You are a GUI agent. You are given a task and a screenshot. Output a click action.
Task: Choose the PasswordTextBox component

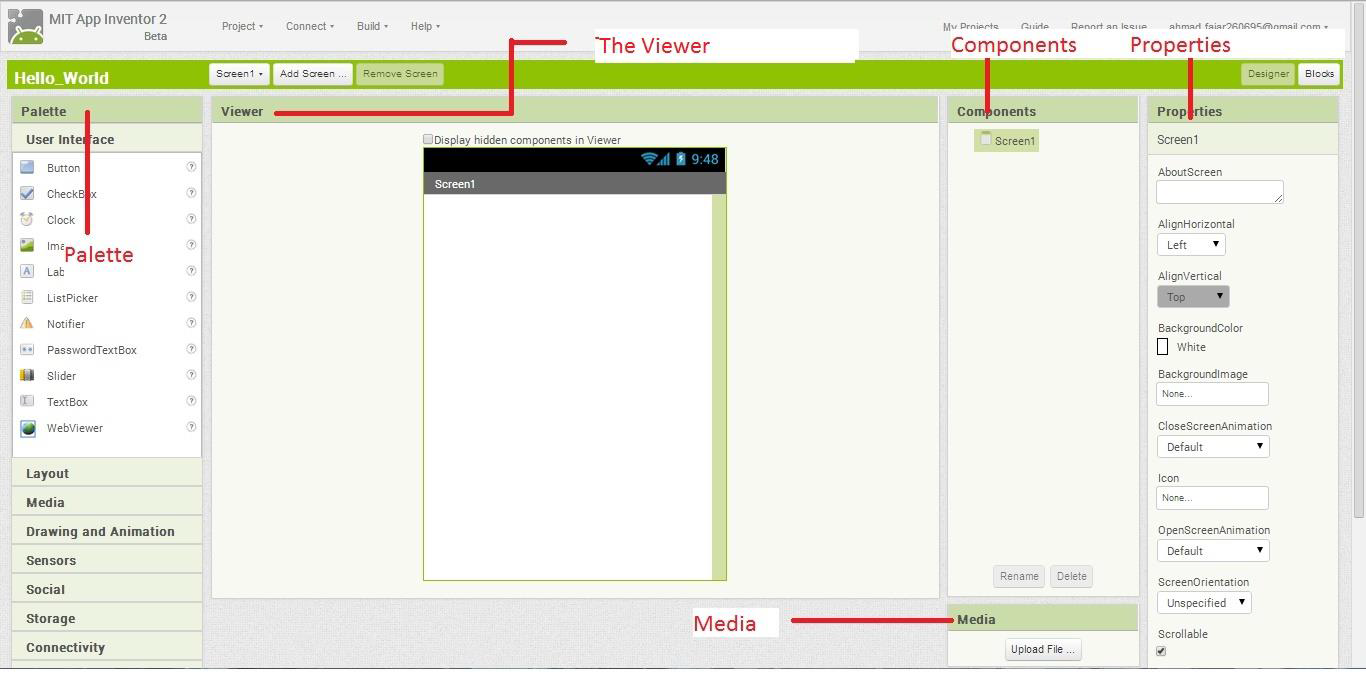(92, 349)
